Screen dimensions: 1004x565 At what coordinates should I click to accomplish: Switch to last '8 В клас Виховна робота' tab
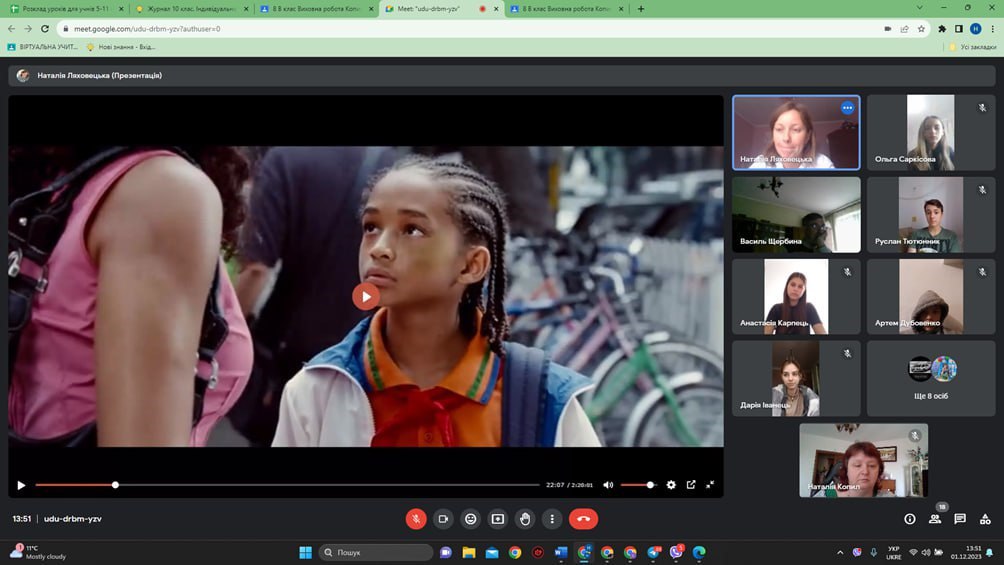(x=567, y=9)
